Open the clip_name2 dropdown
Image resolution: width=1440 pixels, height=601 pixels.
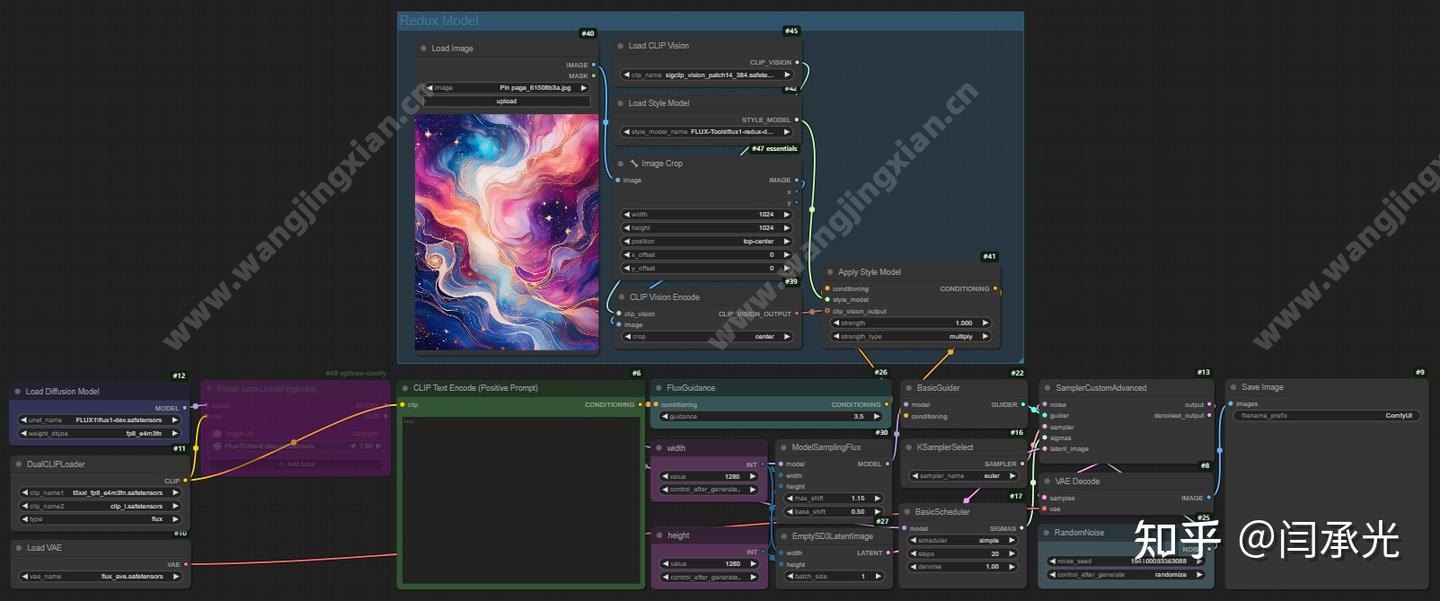pyautogui.click(x=100, y=506)
